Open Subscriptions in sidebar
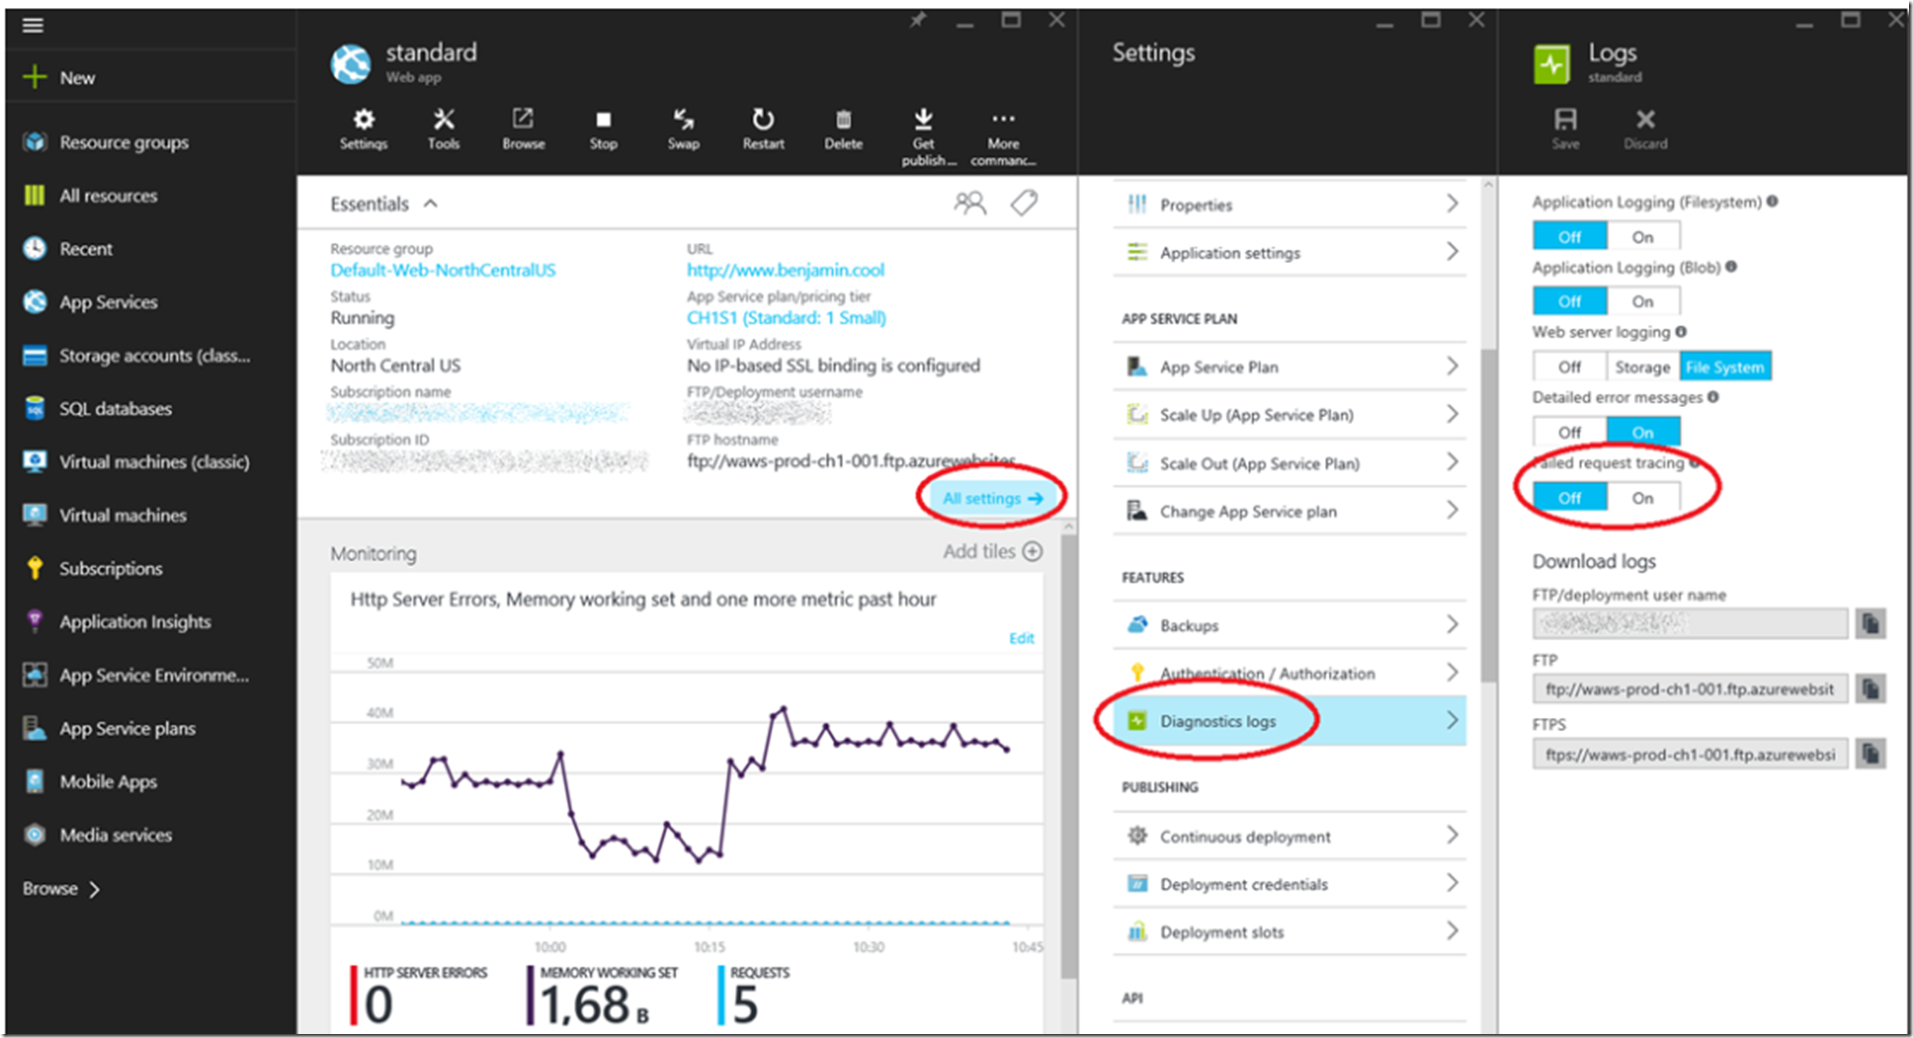Image resolution: width=1913 pixels, height=1038 pixels. click(x=110, y=568)
